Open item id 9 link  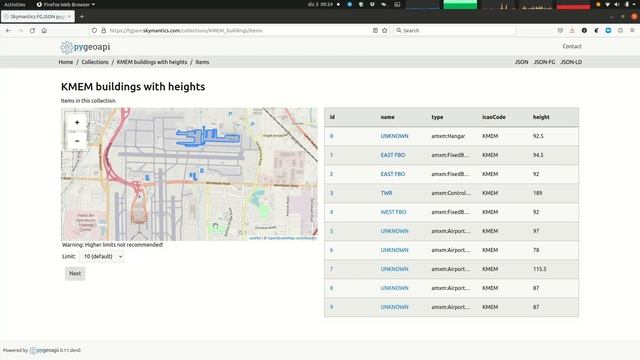[x=331, y=307]
